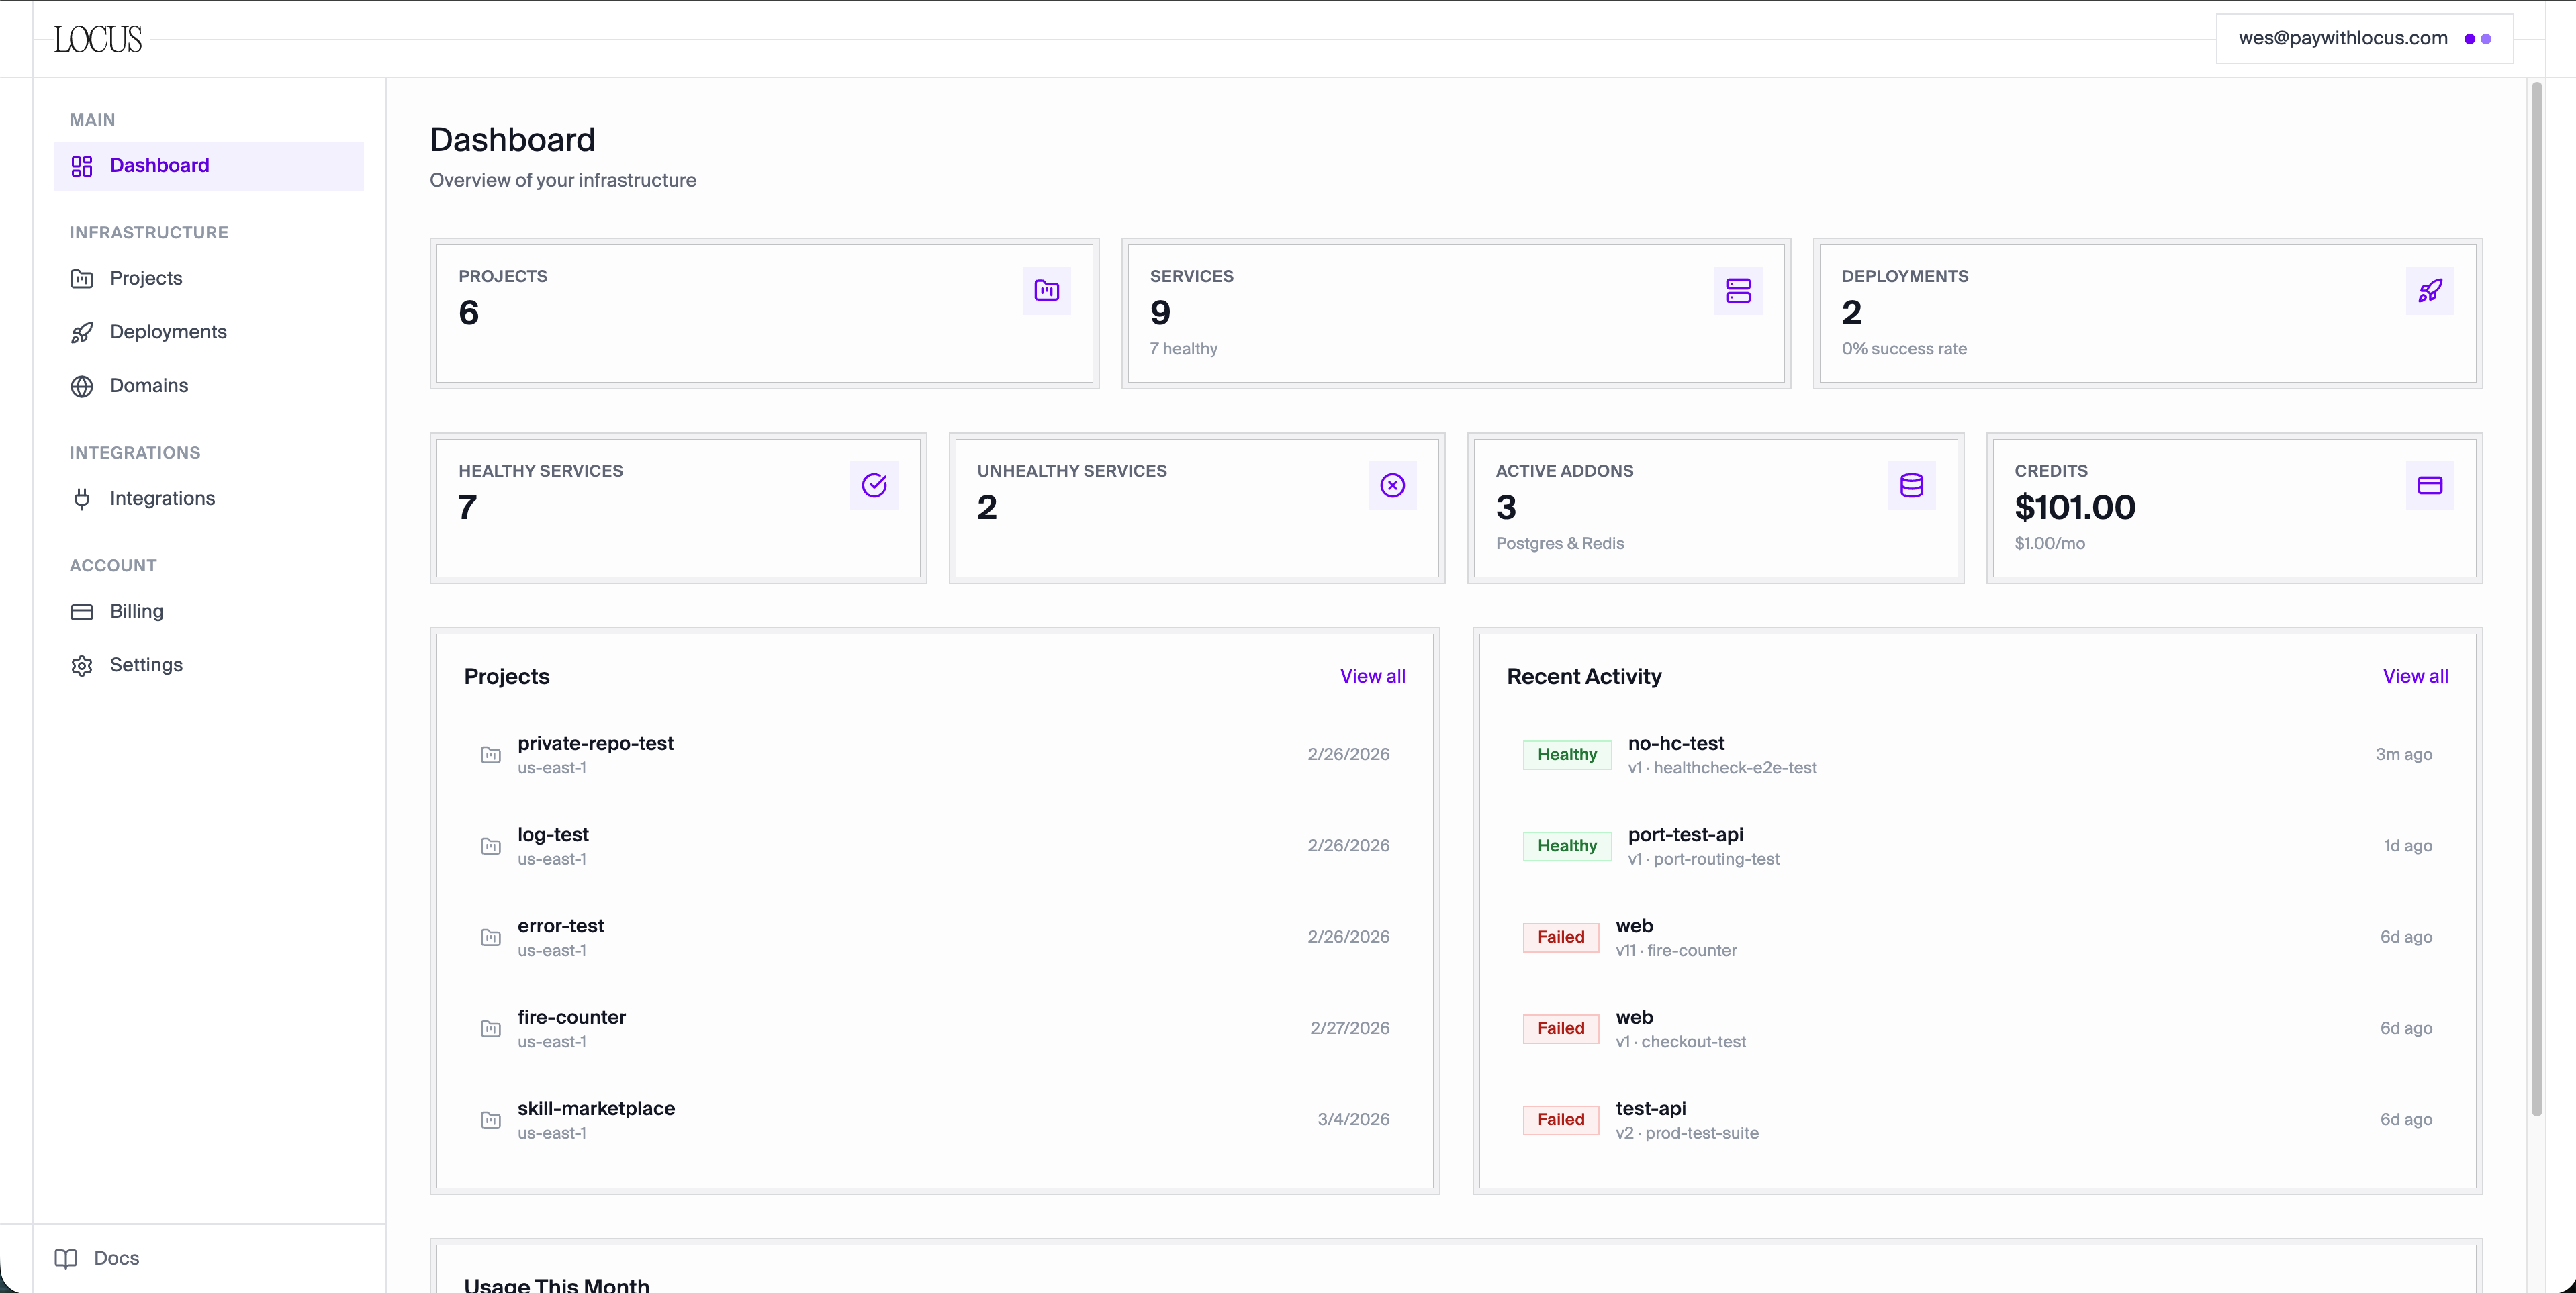Viewport: 2576px width, 1293px height.
Task: Click the server icon on Services card
Action: [x=1738, y=290]
